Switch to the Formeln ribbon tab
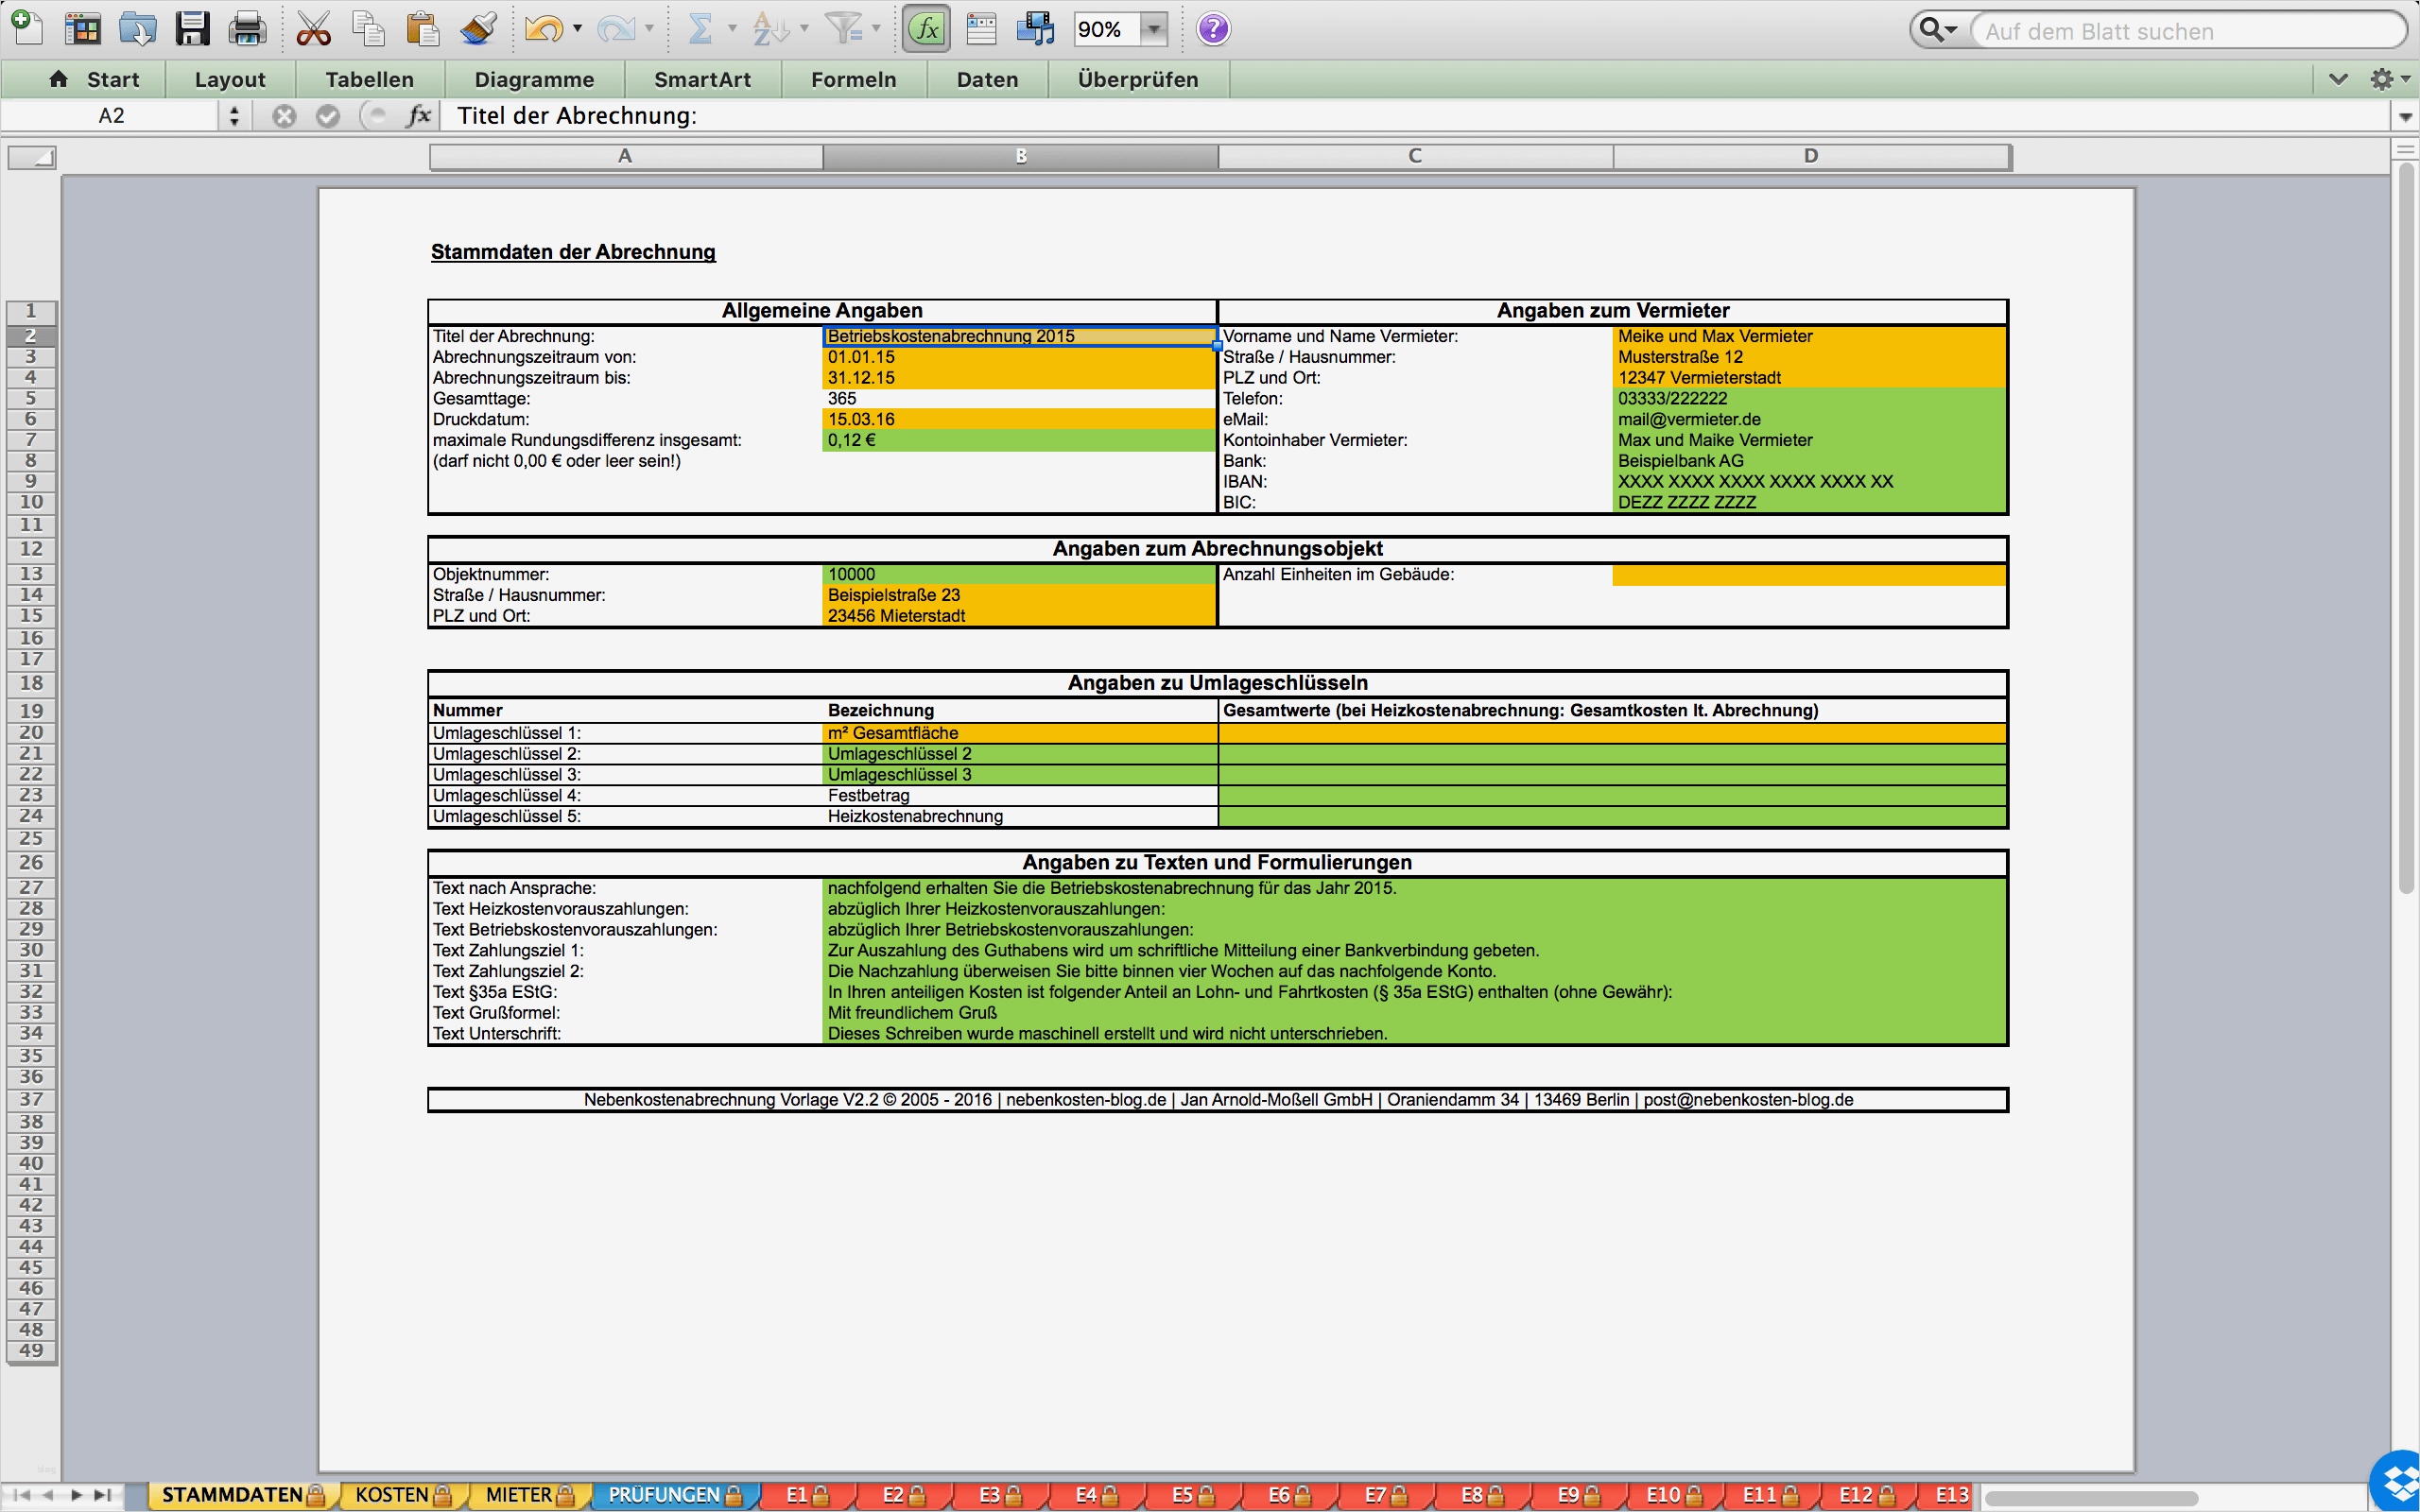Screen dimensions: 2420x1512 click(853, 79)
